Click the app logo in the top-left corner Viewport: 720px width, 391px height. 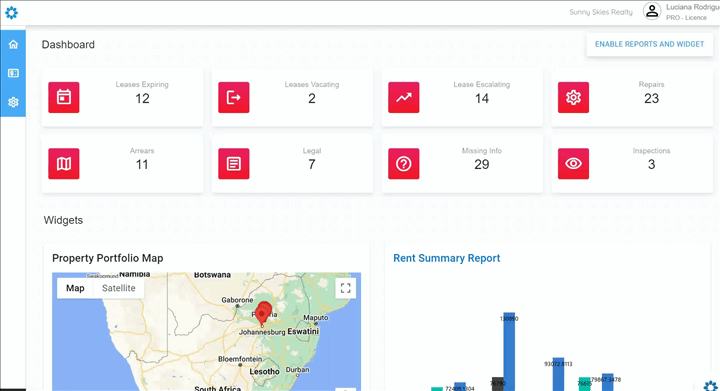(11, 12)
